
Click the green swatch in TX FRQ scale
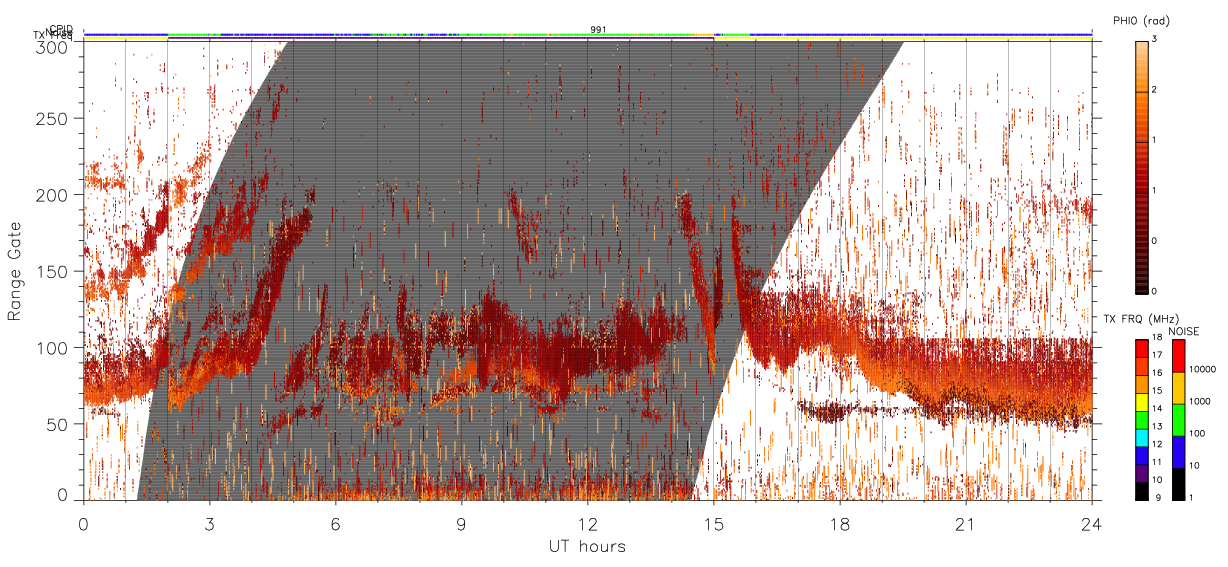coord(1141,419)
